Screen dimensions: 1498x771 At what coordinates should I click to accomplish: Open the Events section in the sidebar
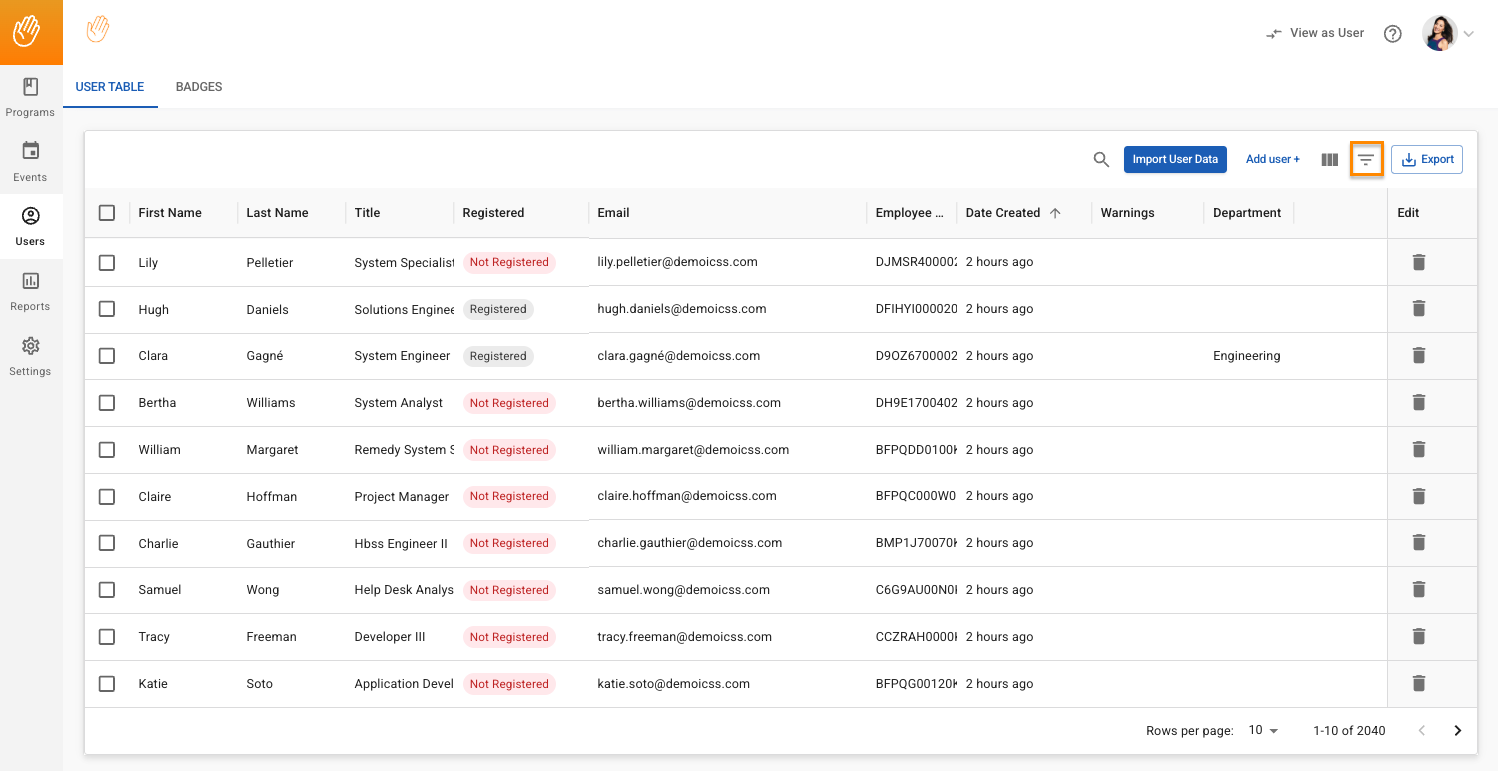(x=30, y=162)
